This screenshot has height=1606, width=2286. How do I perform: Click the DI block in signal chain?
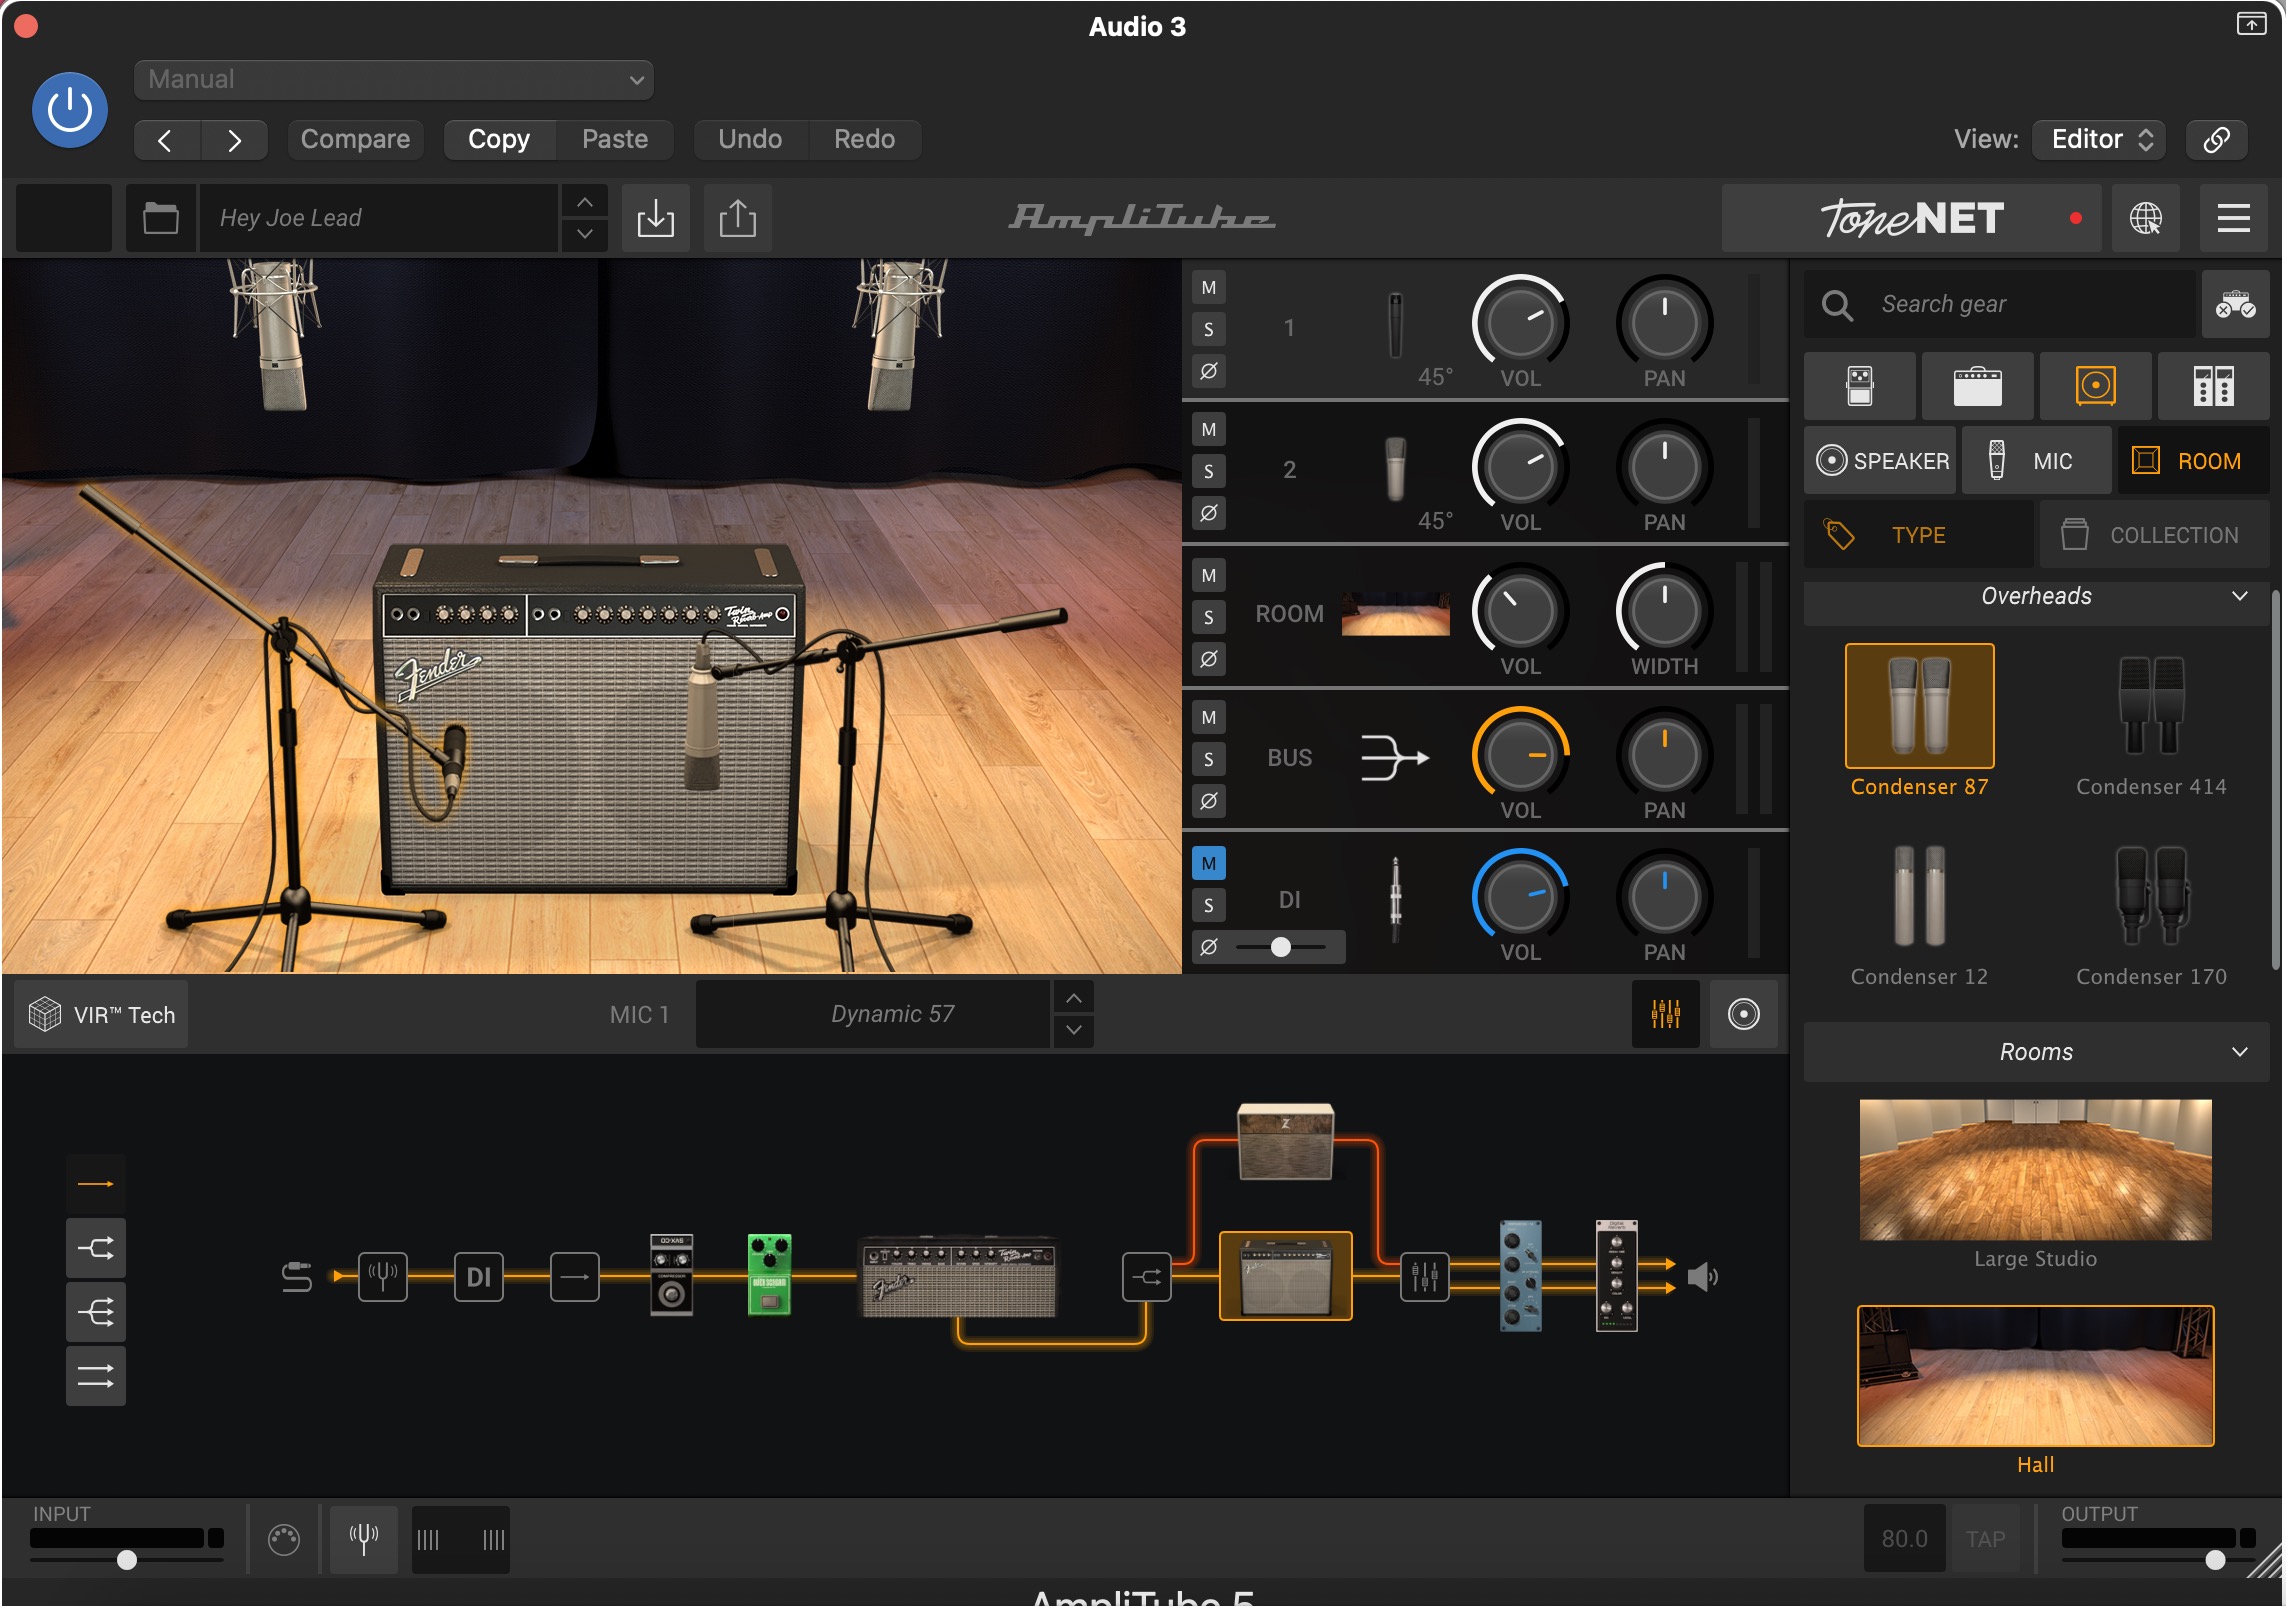pyautogui.click(x=479, y=1276)
